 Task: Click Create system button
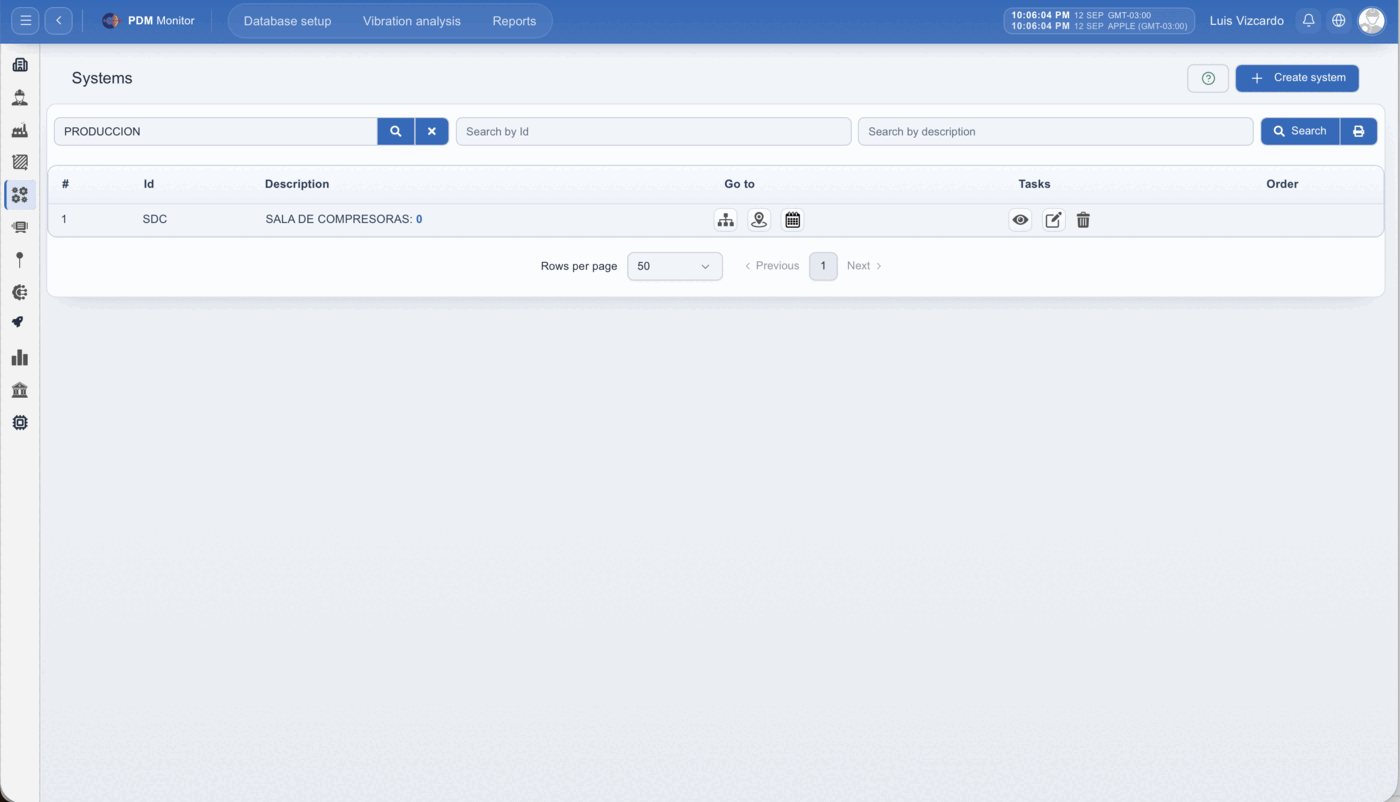[1297, 78]
